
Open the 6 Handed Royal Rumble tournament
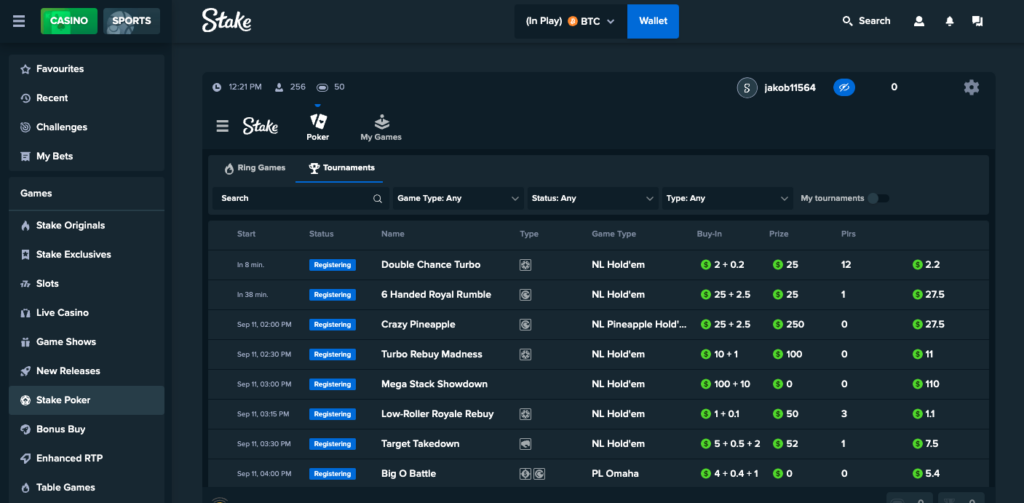pyautogui.click(x=598, y=295)
